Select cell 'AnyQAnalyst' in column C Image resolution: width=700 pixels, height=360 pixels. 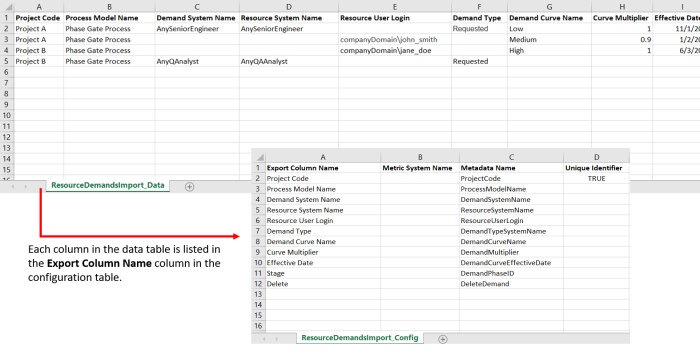click(x=197, y=62)
